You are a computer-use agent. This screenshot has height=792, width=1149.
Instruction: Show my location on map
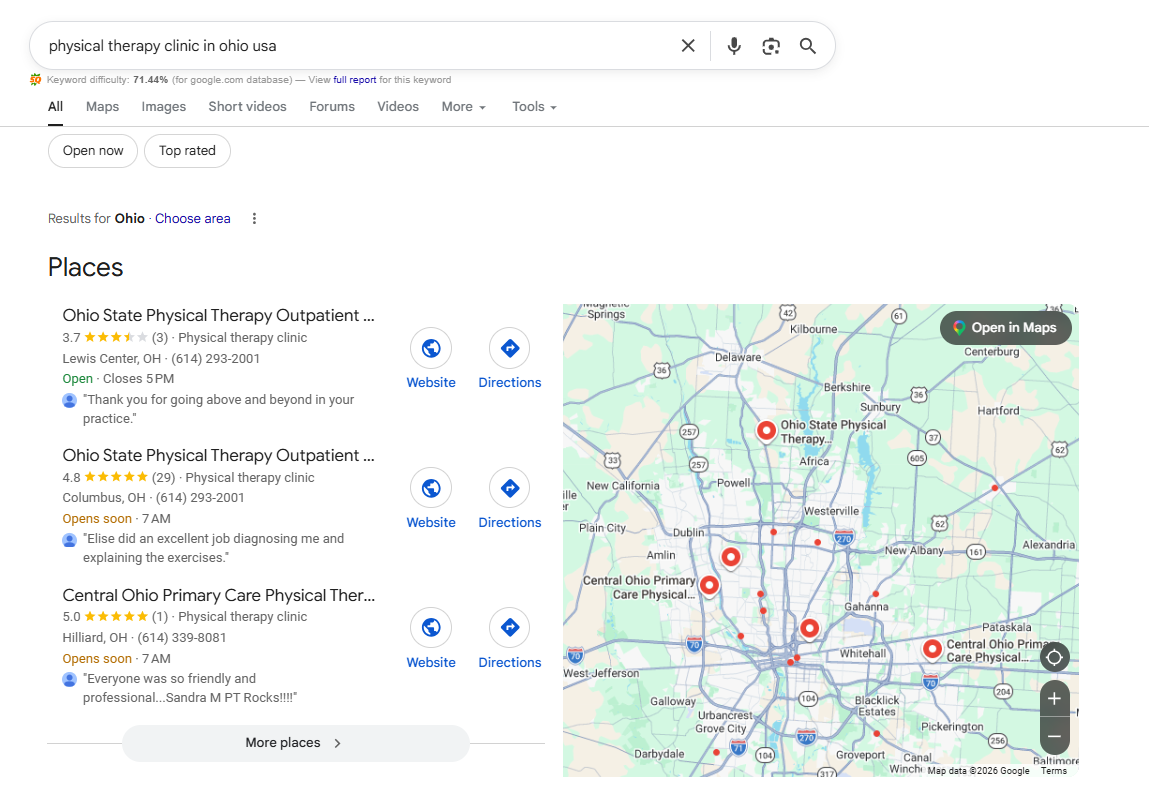[1054, 657]
